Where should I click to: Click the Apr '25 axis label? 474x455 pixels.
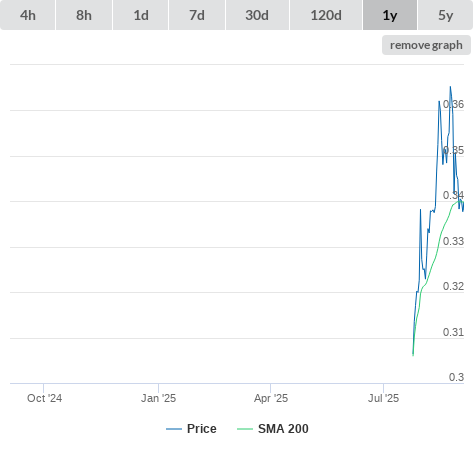271,398
